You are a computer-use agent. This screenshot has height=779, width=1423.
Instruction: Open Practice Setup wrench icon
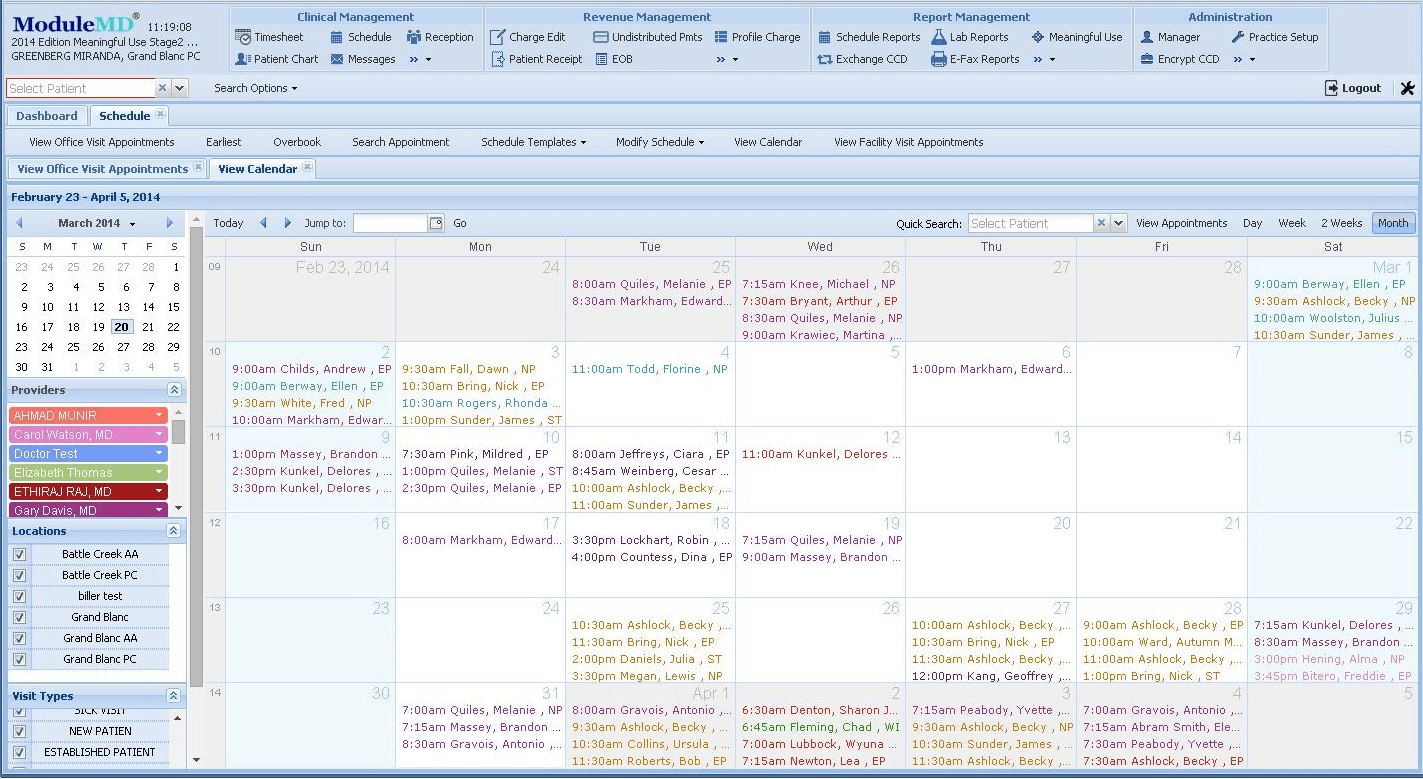tap(1238, 37)
